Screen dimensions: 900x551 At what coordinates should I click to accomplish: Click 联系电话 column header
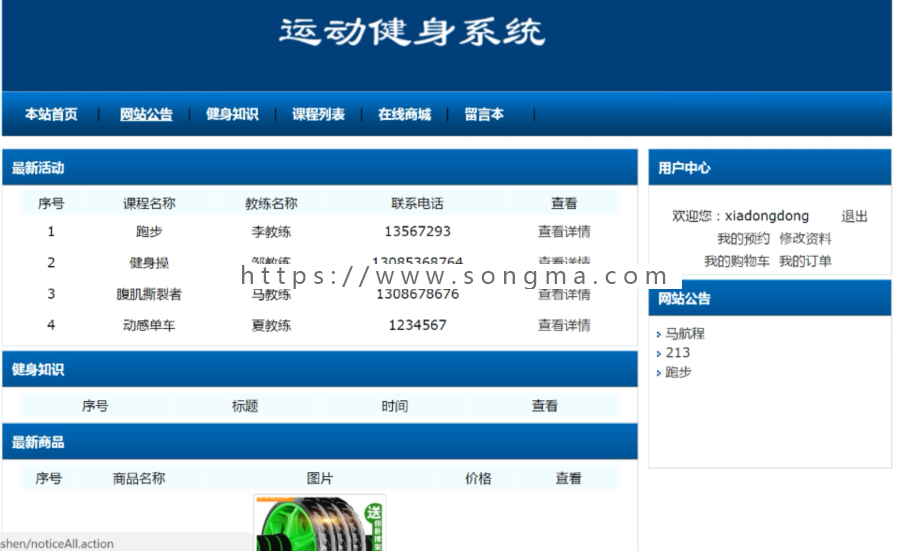(x=417, y=203)
